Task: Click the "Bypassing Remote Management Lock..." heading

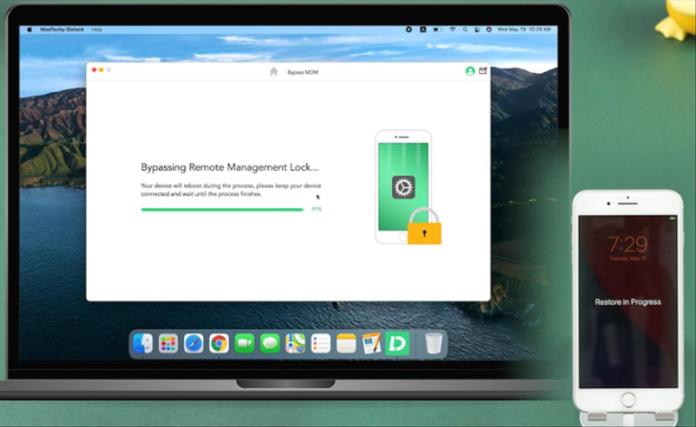Action: point(229,167)
